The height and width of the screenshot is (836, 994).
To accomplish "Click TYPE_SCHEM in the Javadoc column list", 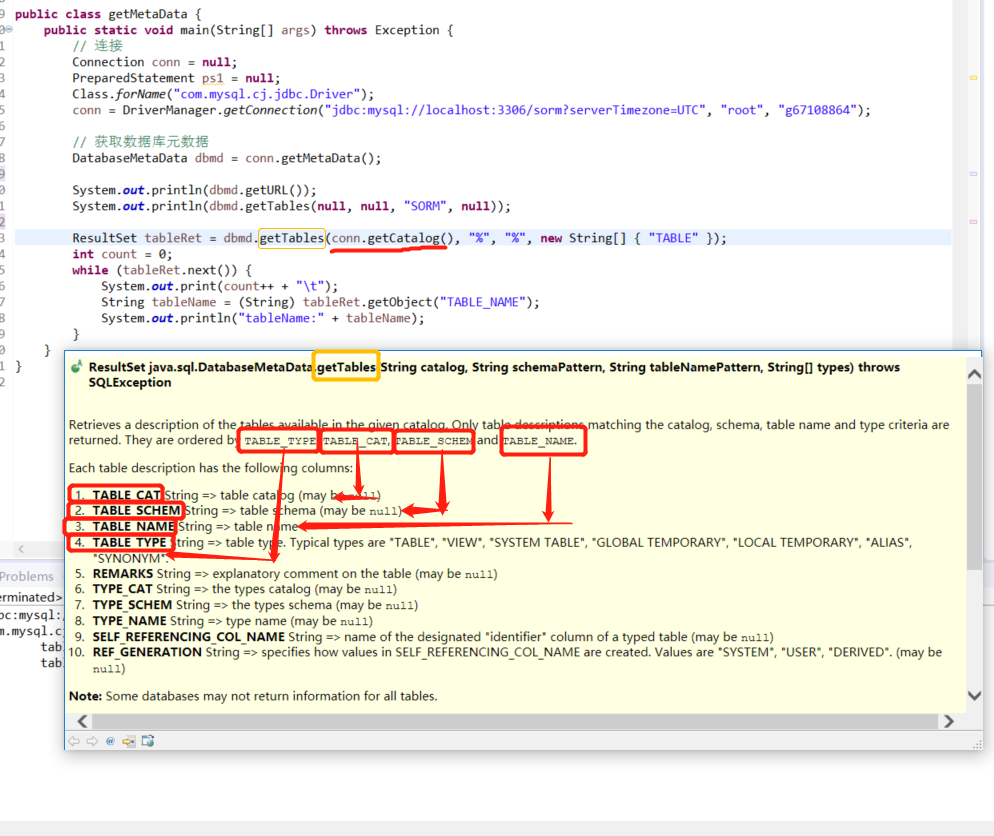I will [132, 605].
